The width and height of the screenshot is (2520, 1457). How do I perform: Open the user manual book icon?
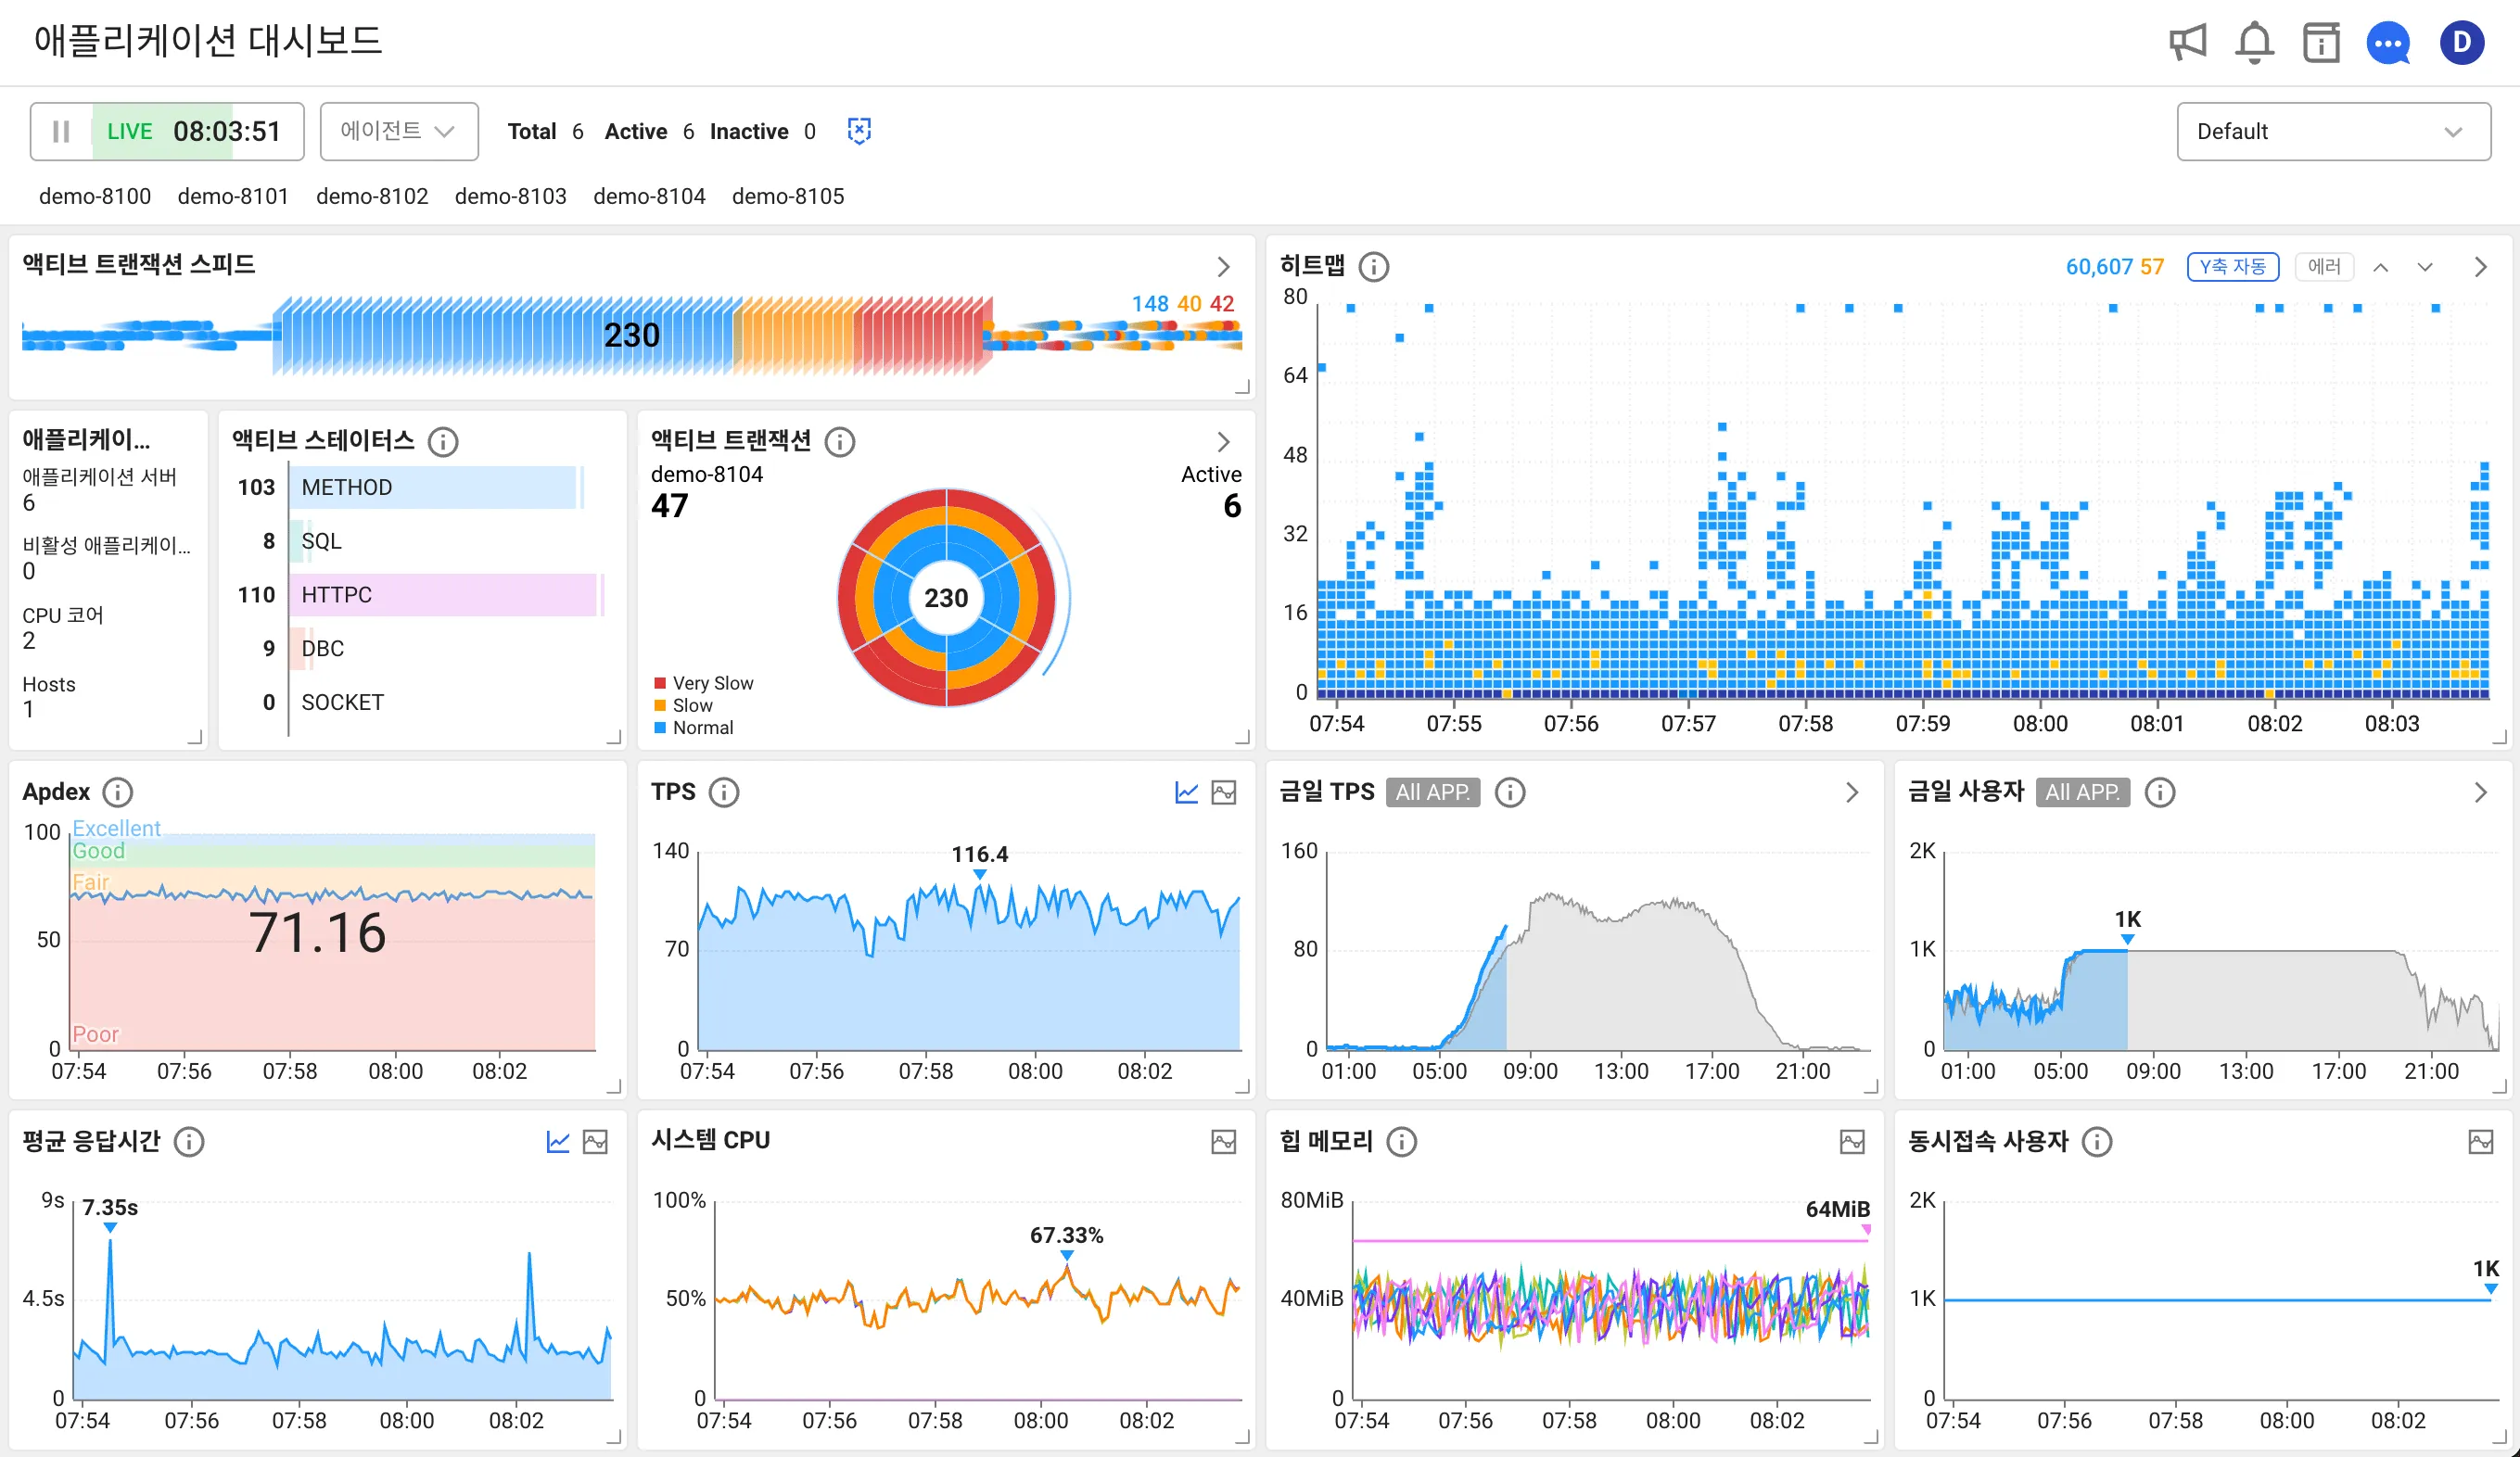pos(2322,42)
